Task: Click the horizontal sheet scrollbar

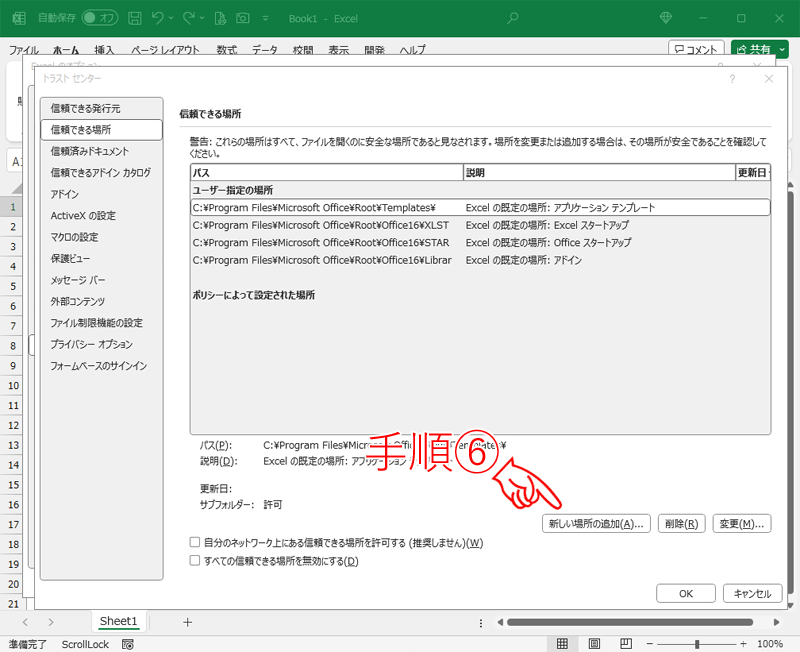Action: click(x=630, y=622)
